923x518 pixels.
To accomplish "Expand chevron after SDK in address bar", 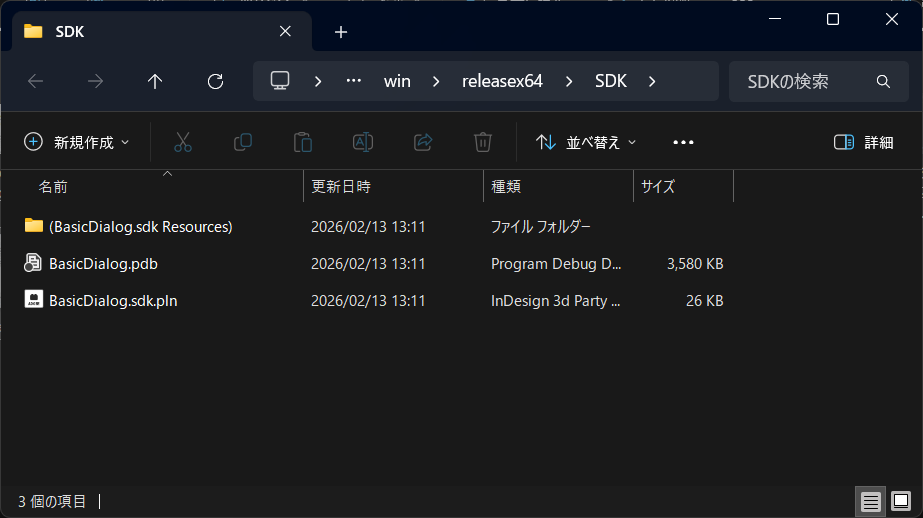I will point(652,82).
